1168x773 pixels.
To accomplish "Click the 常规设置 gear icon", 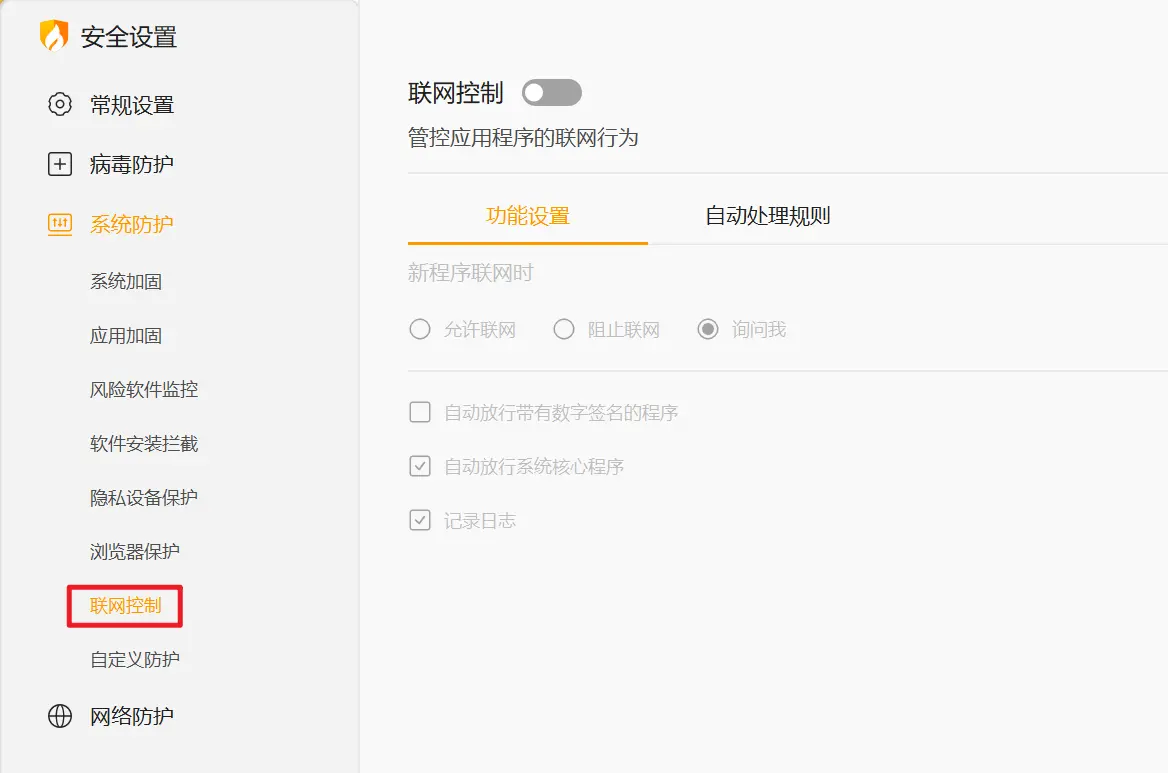I will point(60,105).
